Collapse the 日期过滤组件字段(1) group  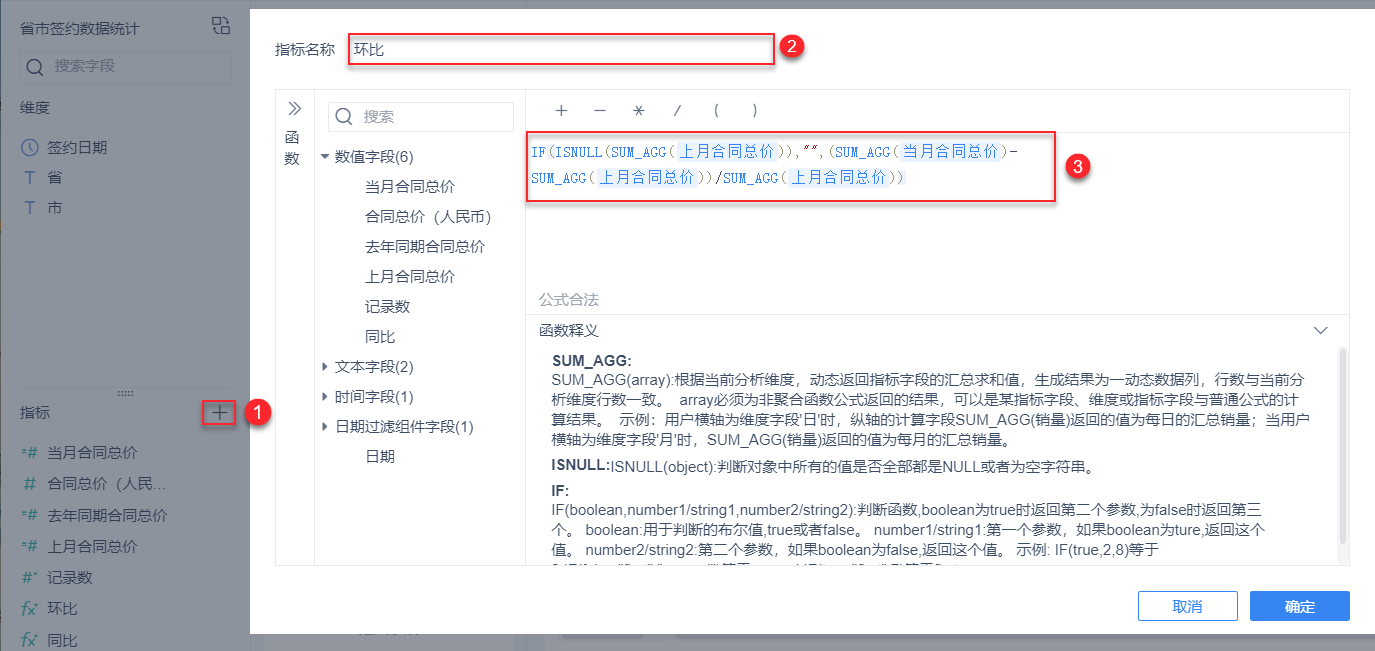click(x=325, y=427)
